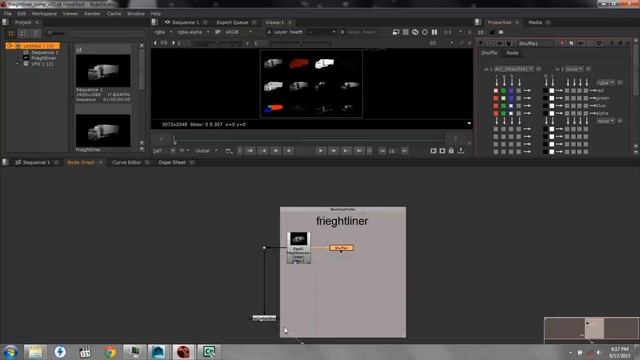Switch to the Dope Sheet tab

(172, 162)
